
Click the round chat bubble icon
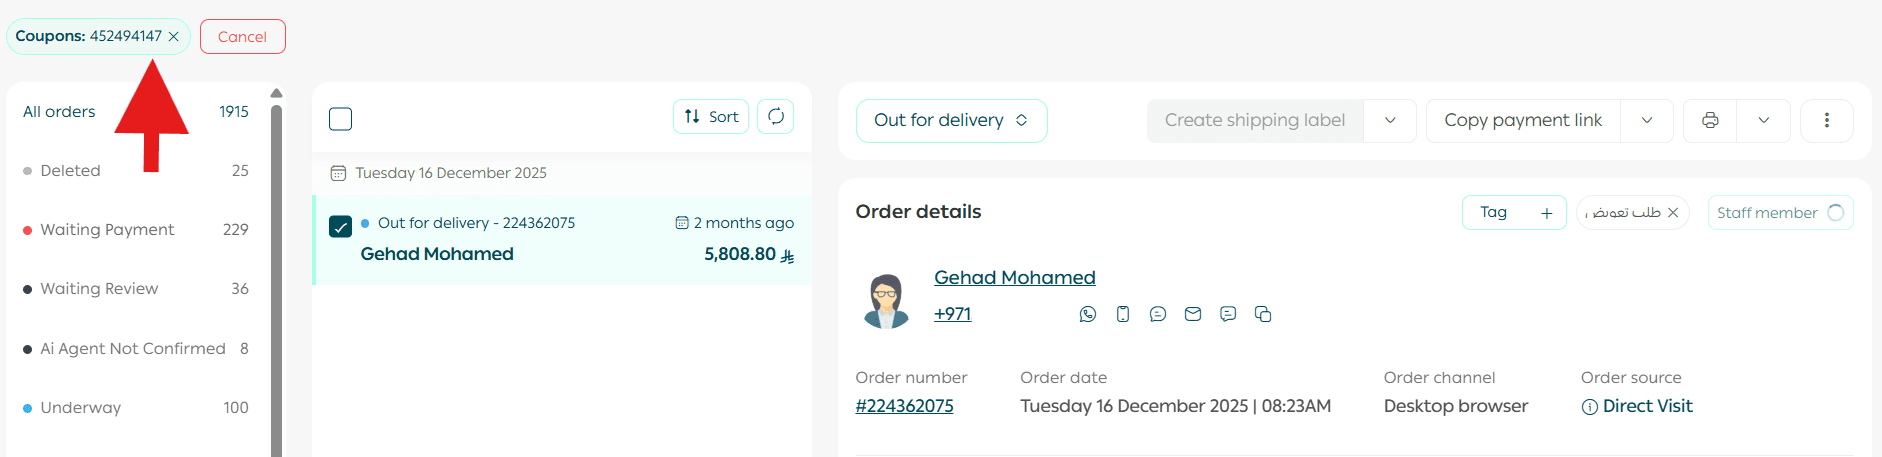pos(1158,314)
